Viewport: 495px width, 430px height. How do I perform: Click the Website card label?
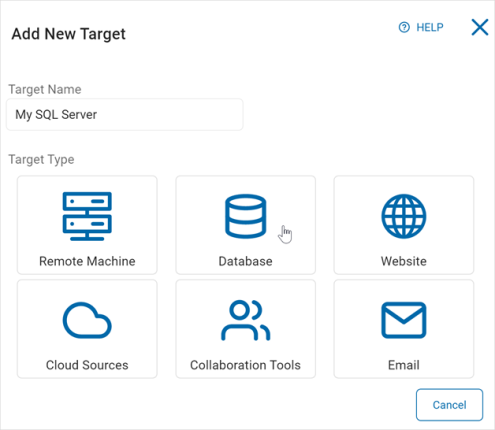tap(404, 261)
